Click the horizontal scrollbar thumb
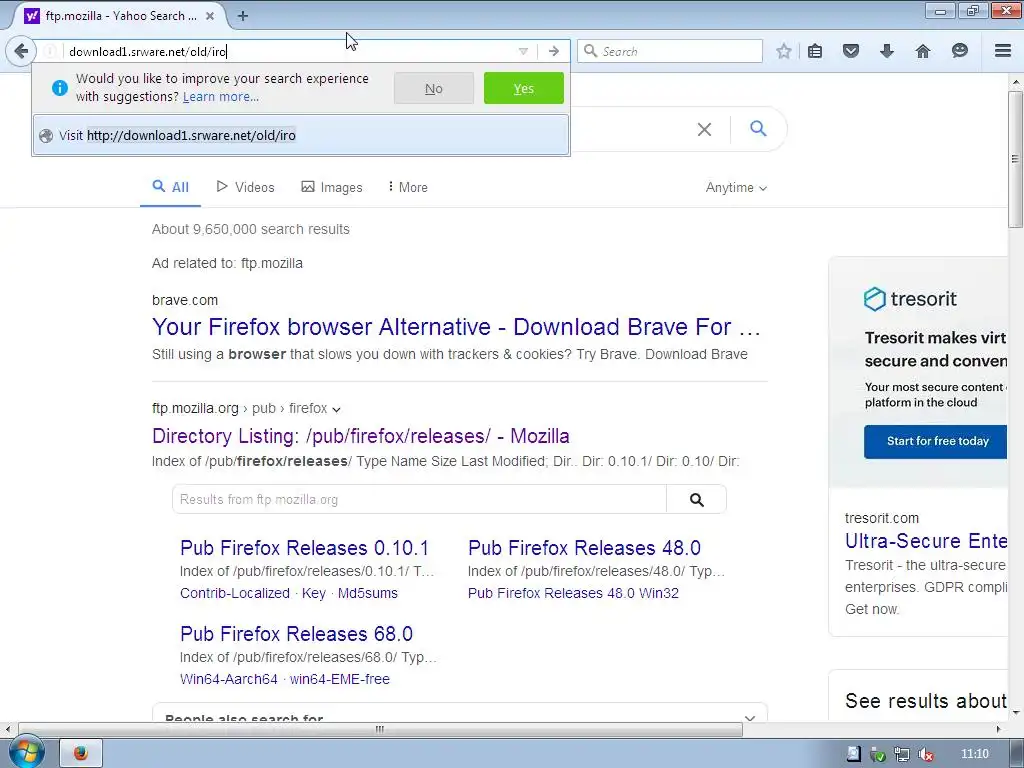This screenshot has width=1024, height=768. coord(380,729)
